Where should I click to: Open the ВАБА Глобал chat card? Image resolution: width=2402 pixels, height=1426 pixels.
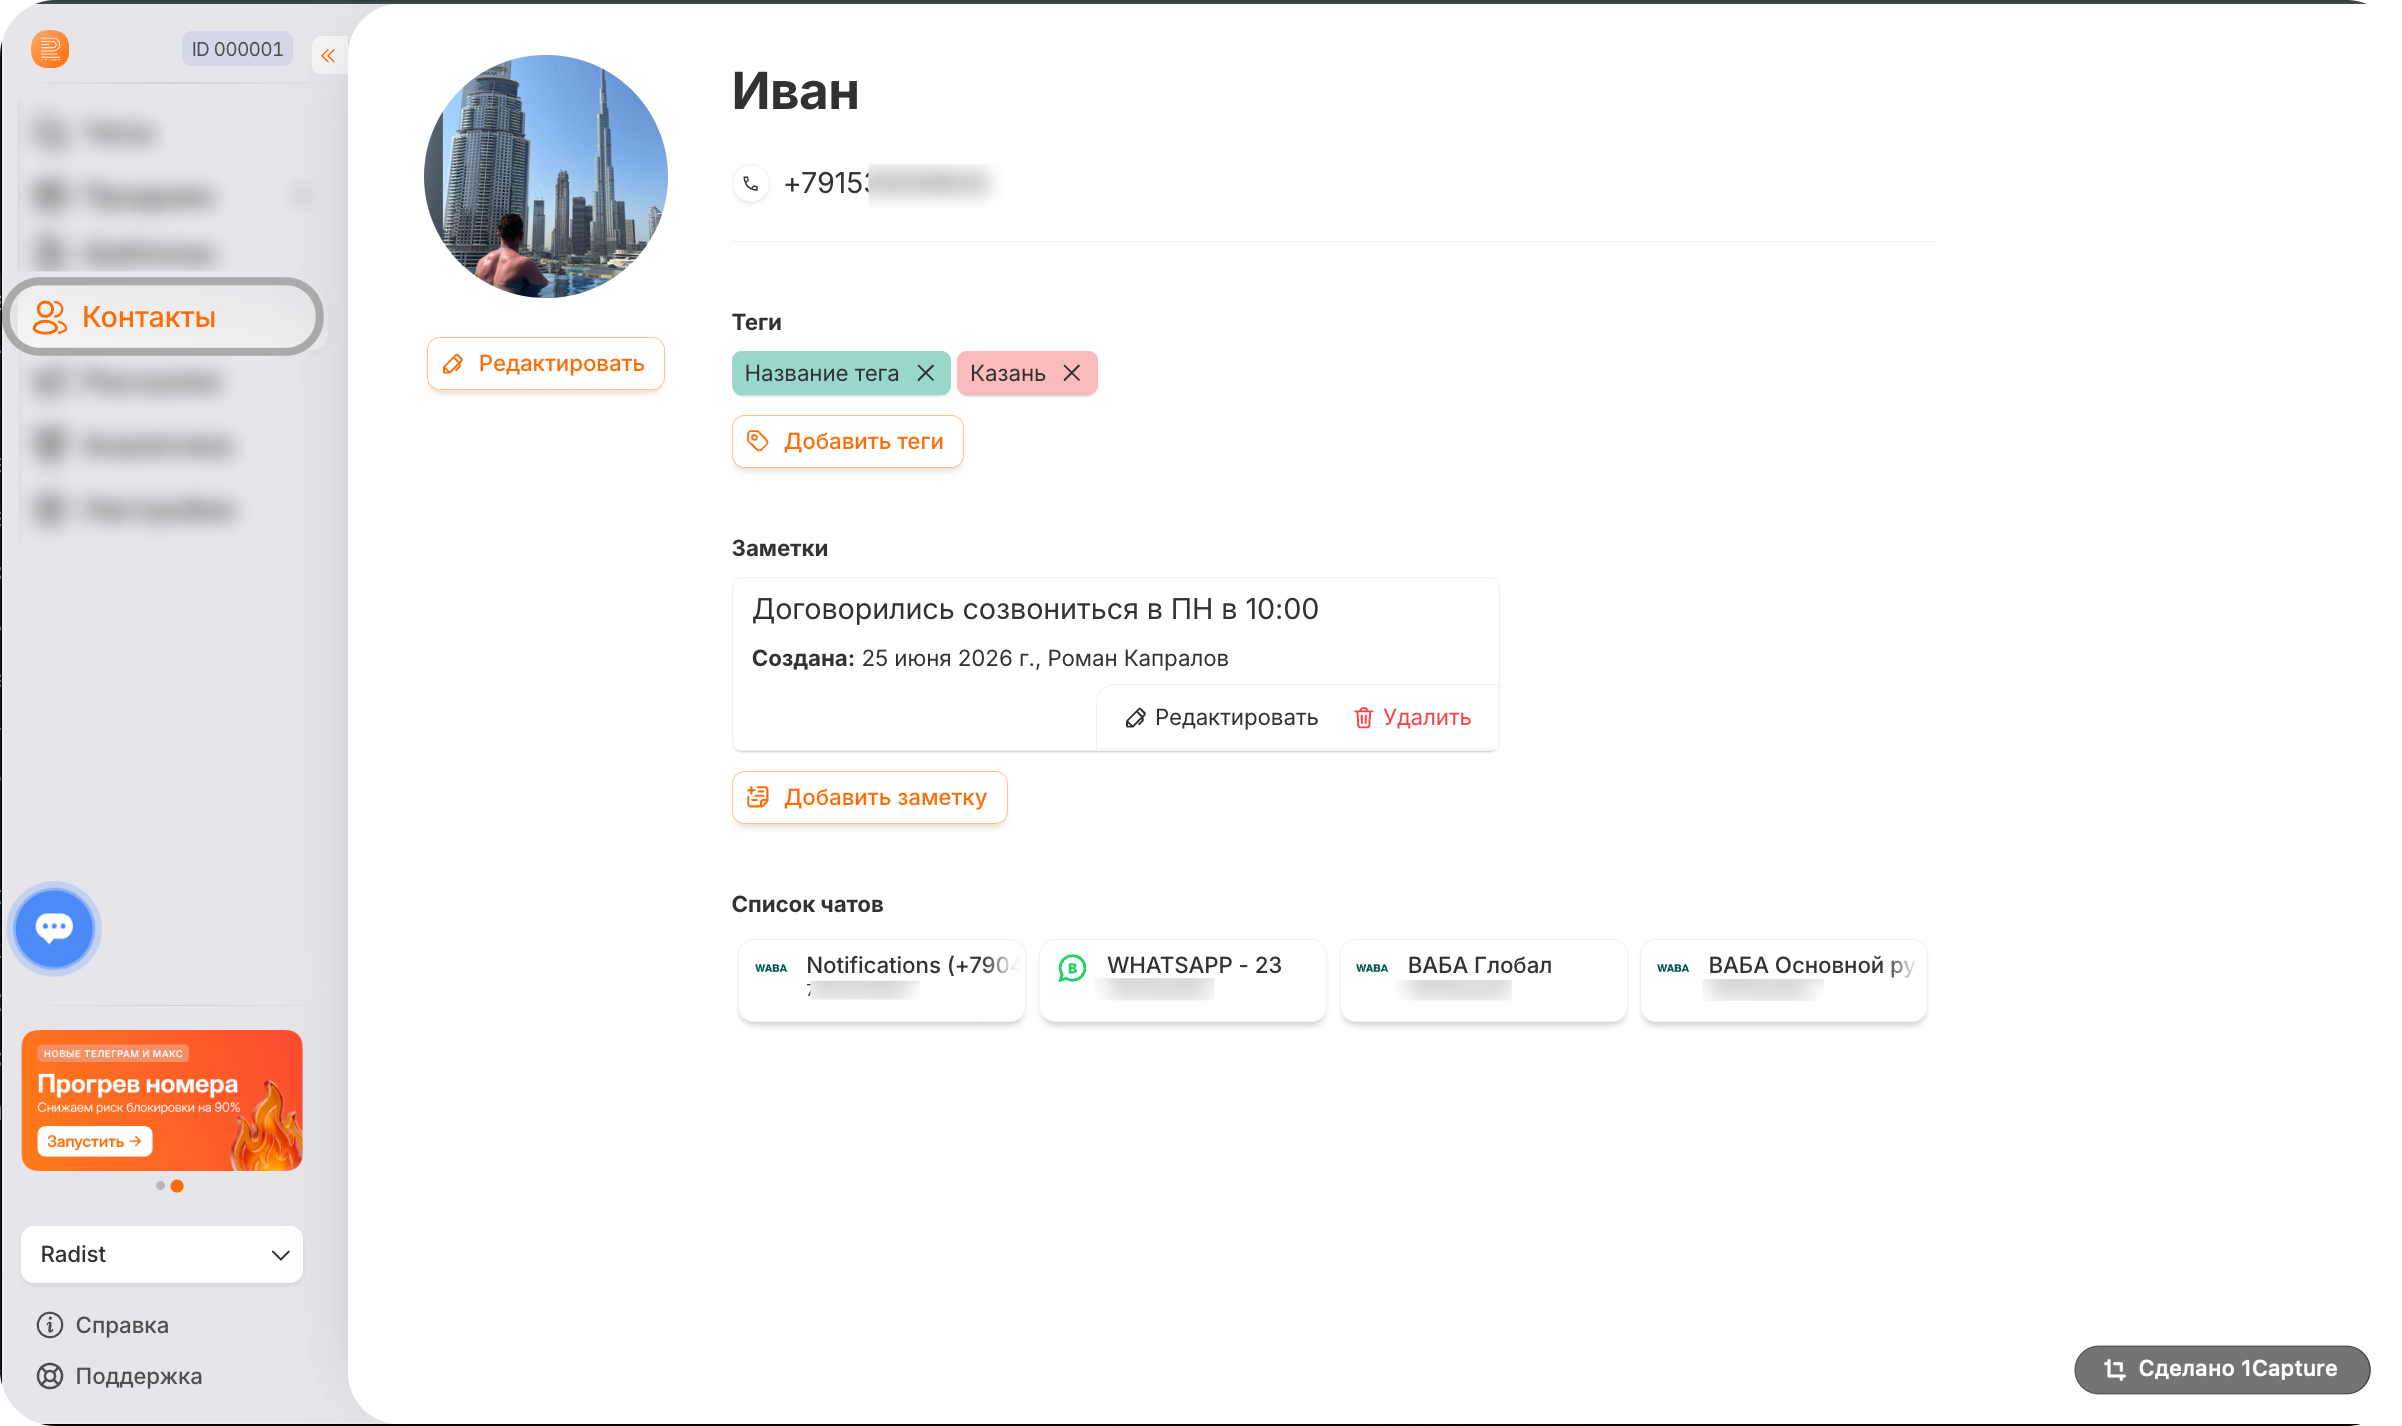pyautogui.click(x=1484, y=980)
